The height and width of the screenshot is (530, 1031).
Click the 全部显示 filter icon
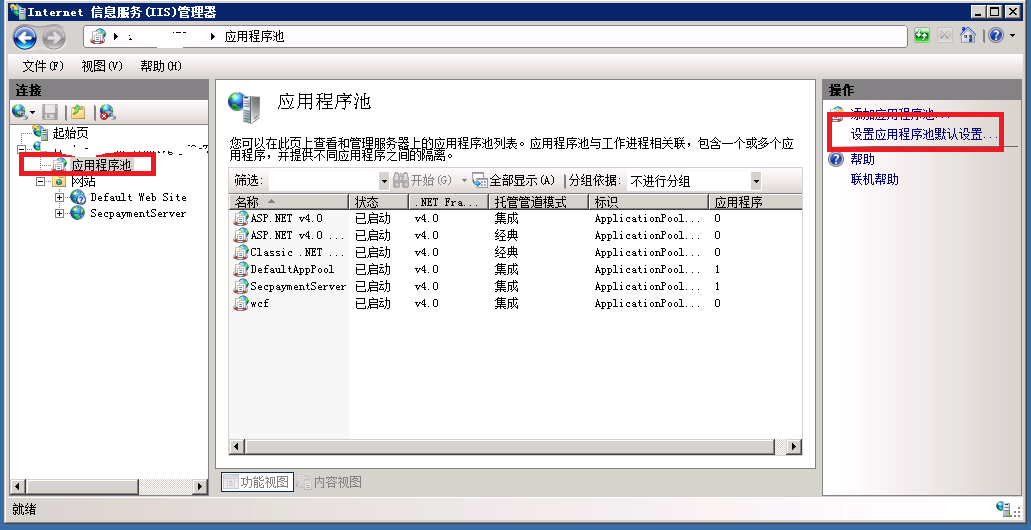click(x=480, y=180)
